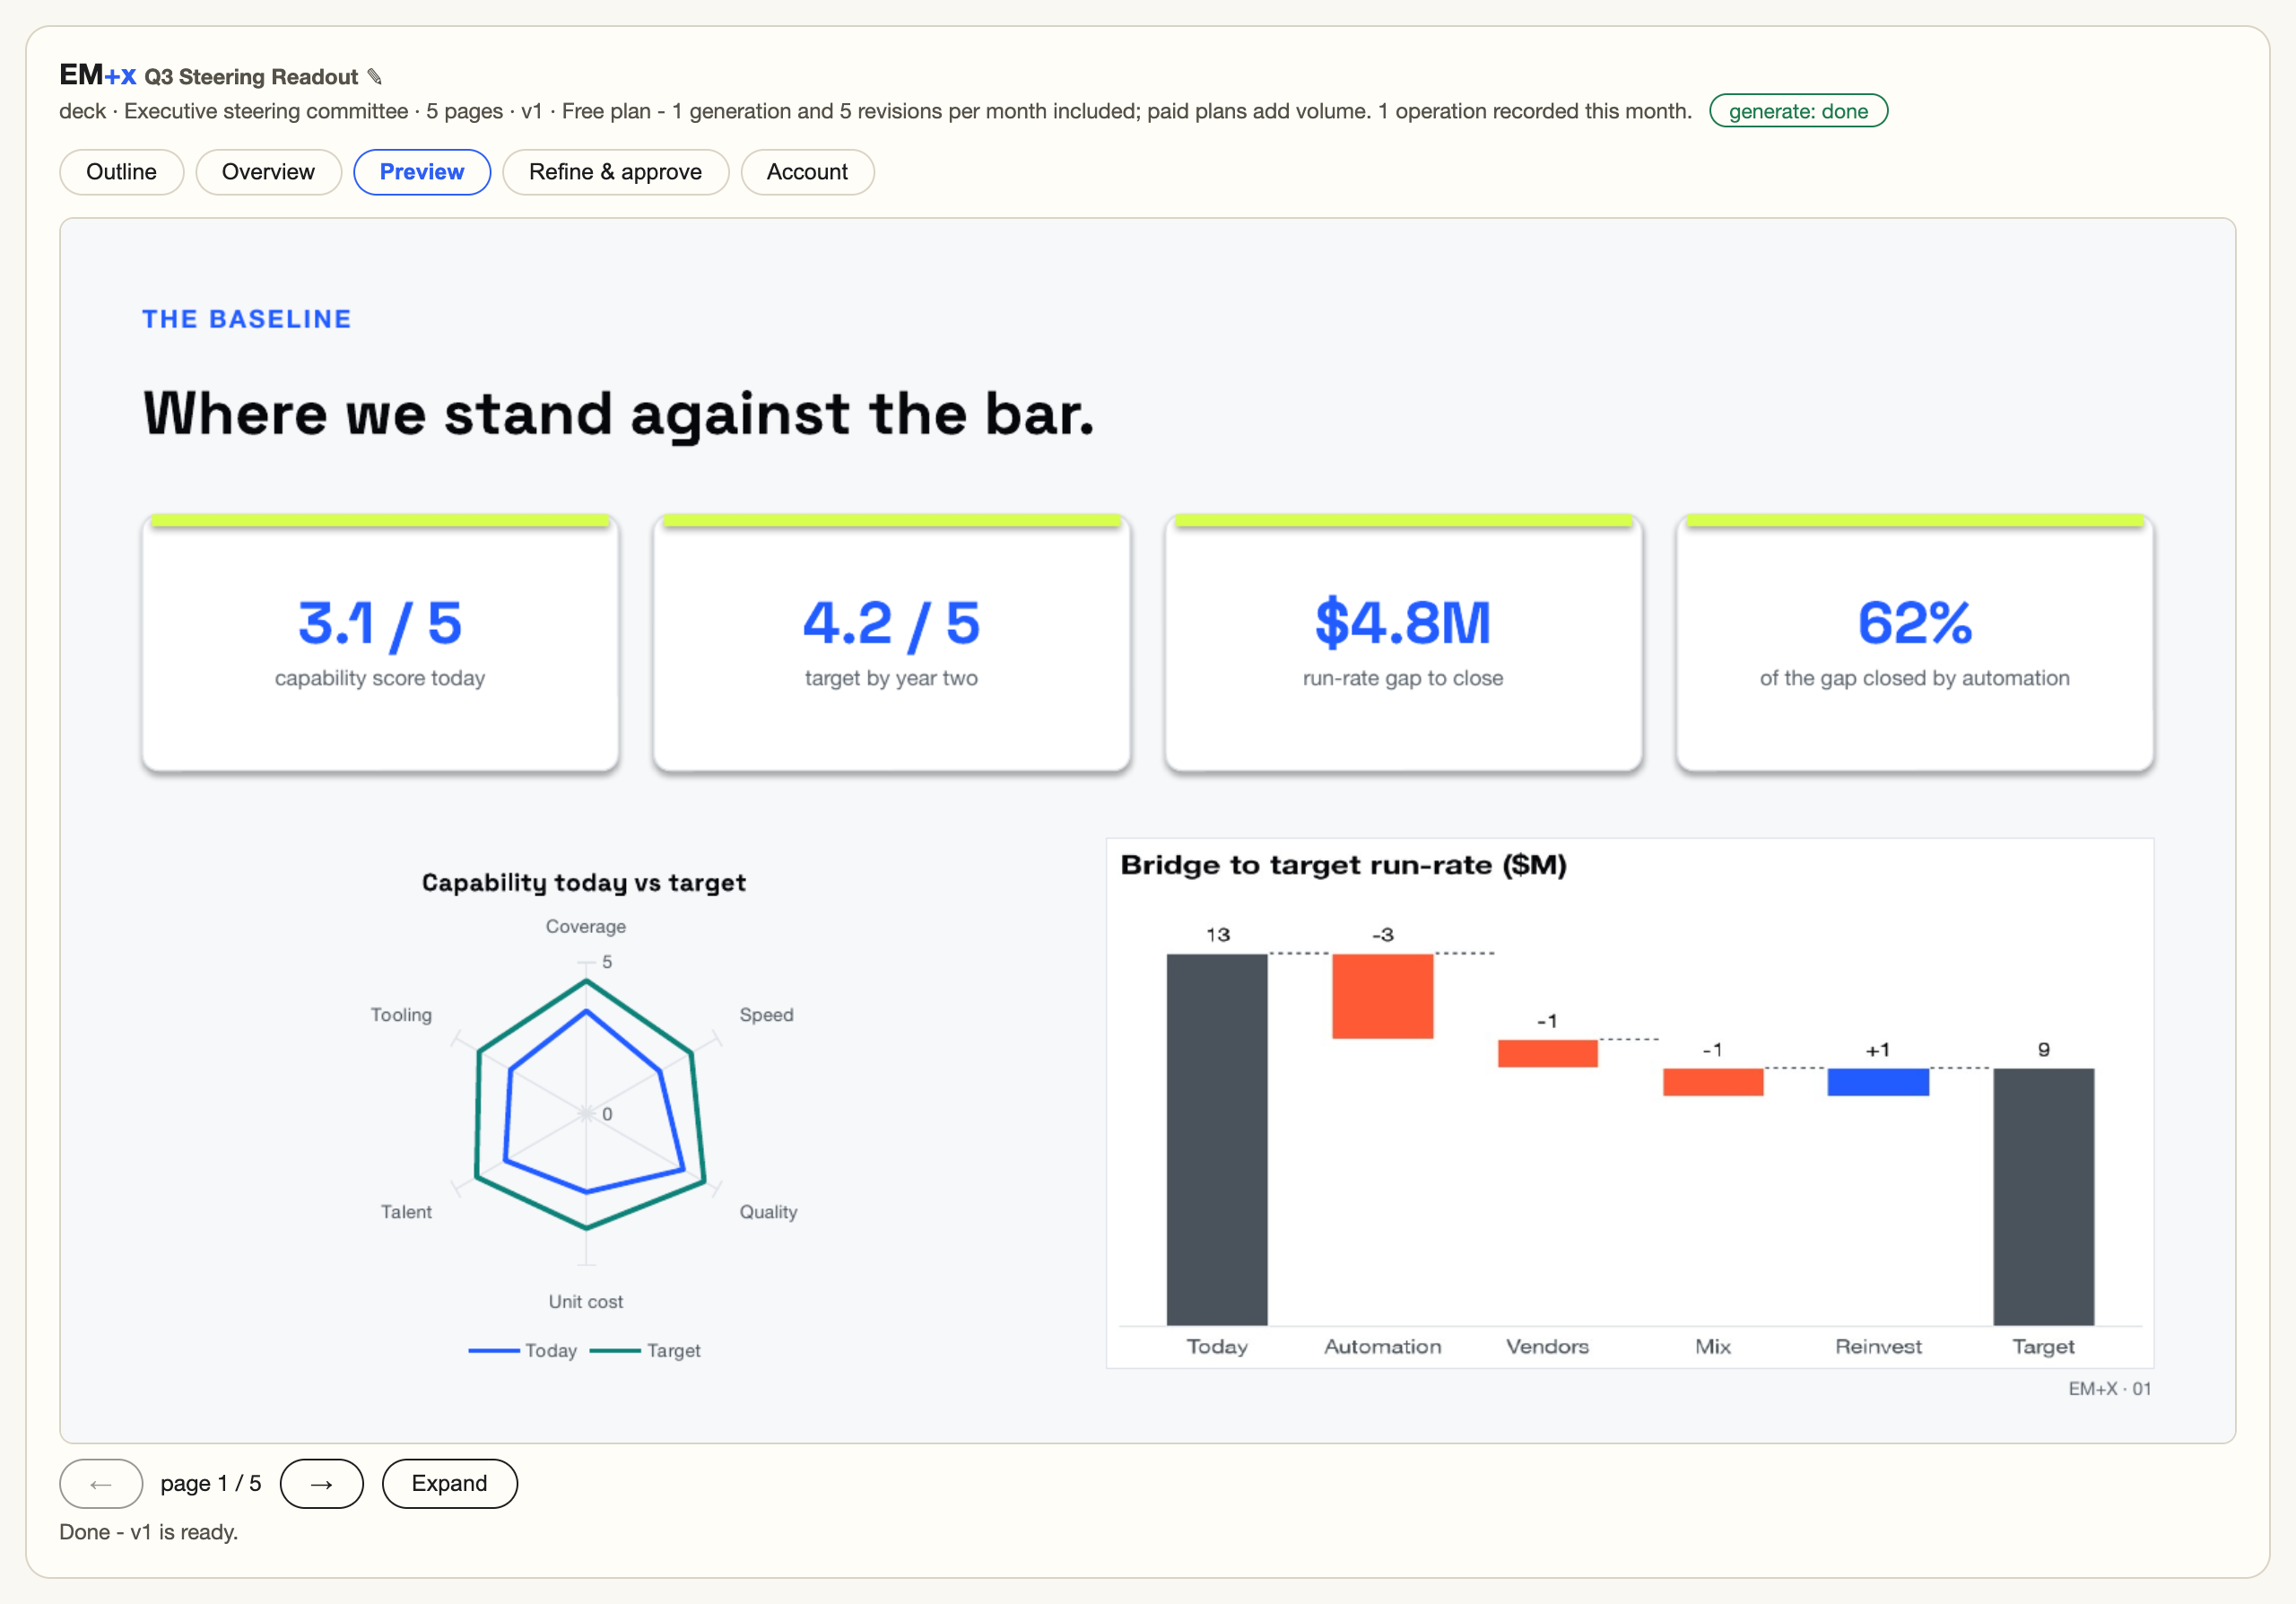This screenshot has height=1604, width=2296.
Task: Click the blue Reinvest +1 bar
Action: pos(1878,1082)
